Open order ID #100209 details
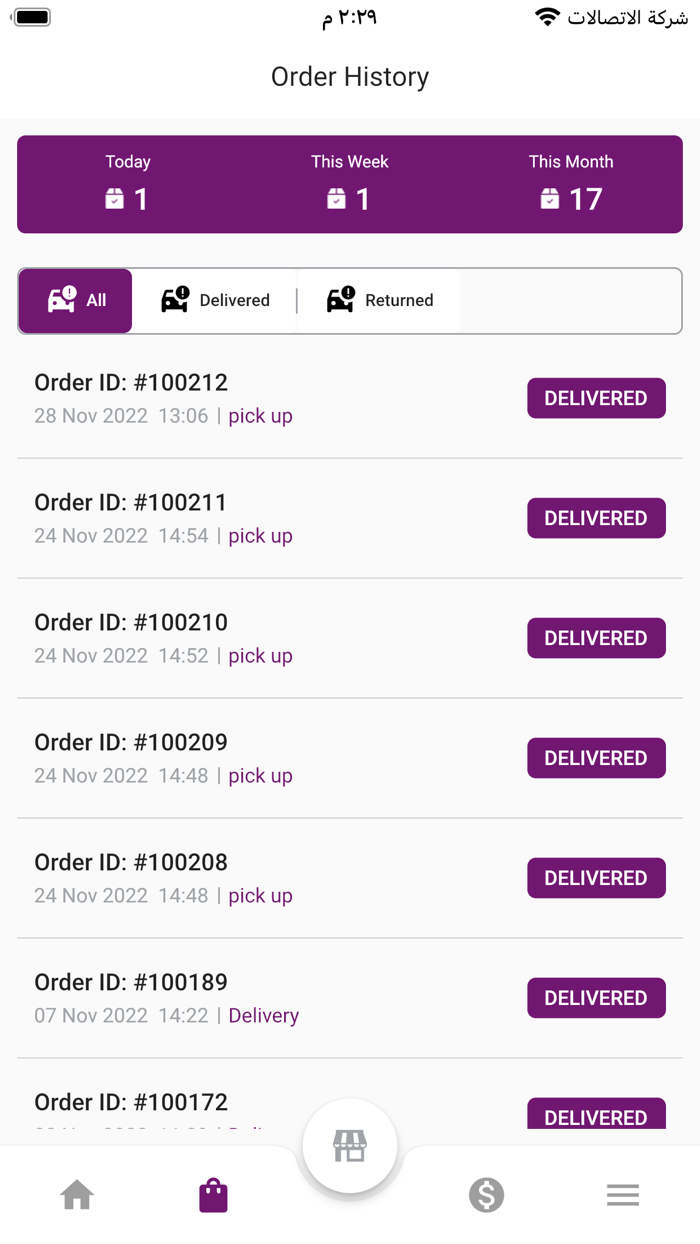This screenshot has width=700, height=1244. click(x=131, y=743)
